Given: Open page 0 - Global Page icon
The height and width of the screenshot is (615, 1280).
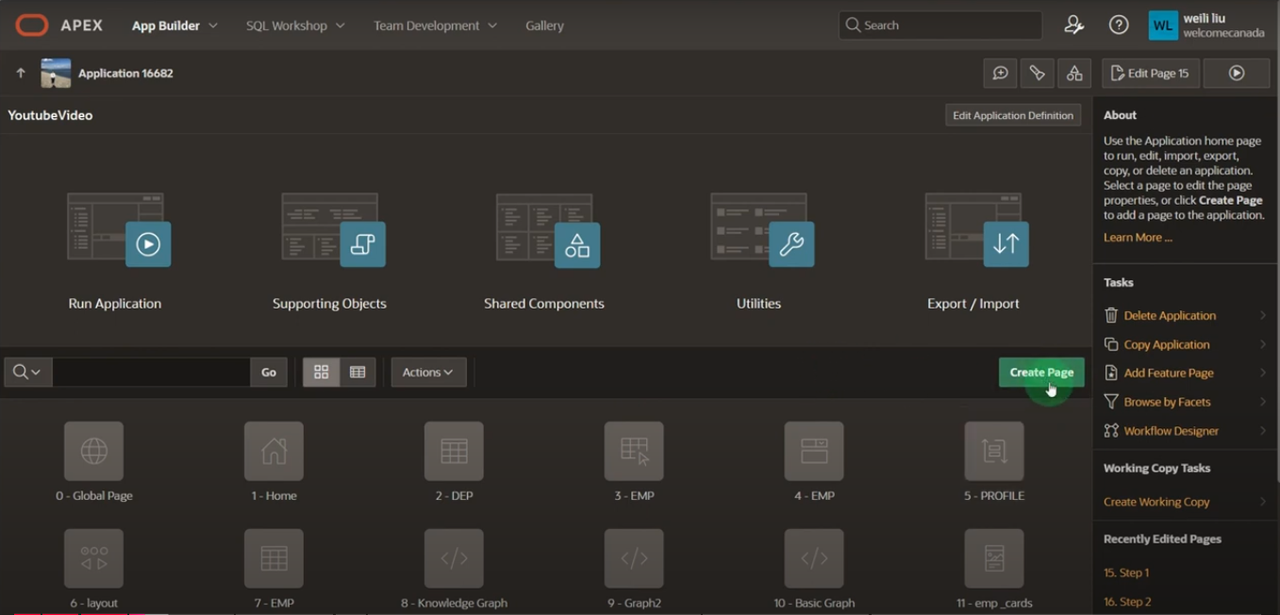Looking at the screenshot, I should tap(94, 451).
